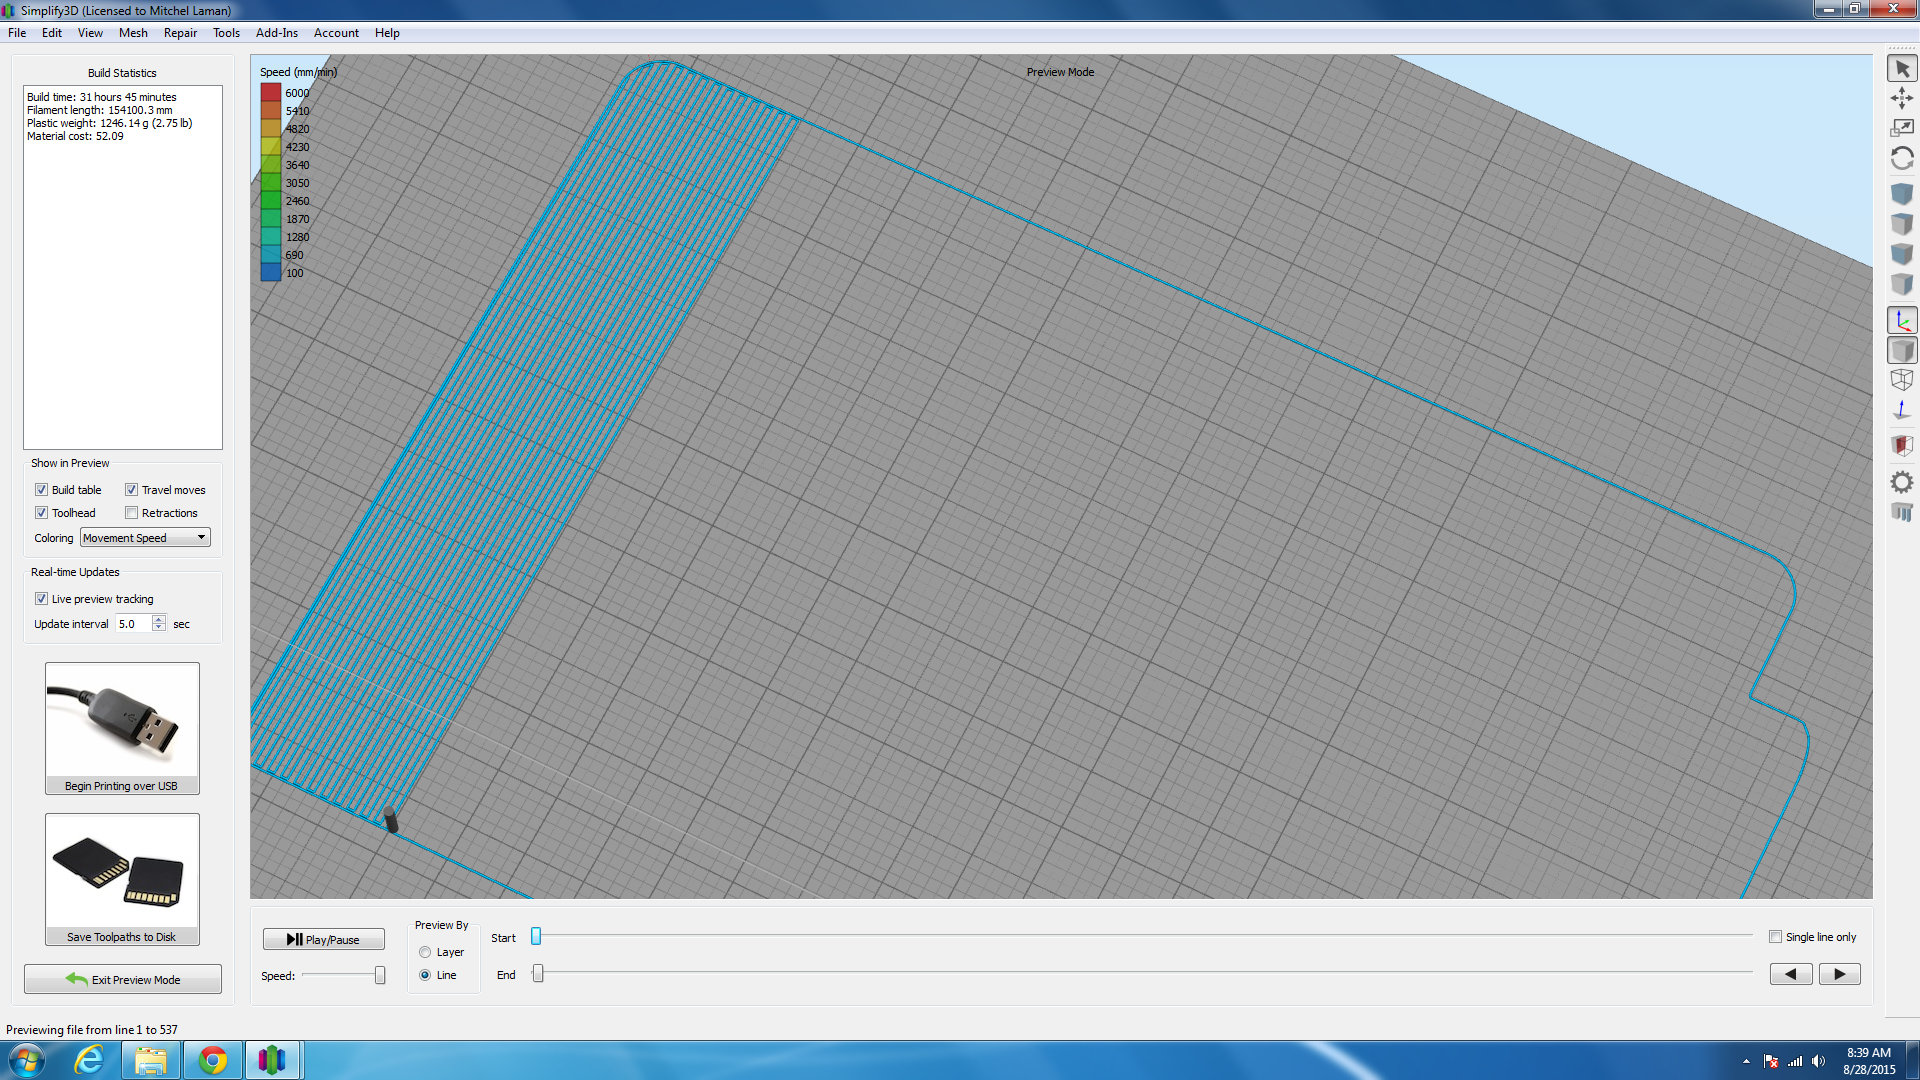Uncheck the Build table checkbox
This screenshot has width=1920, height=1080.
tap(42, 490)
